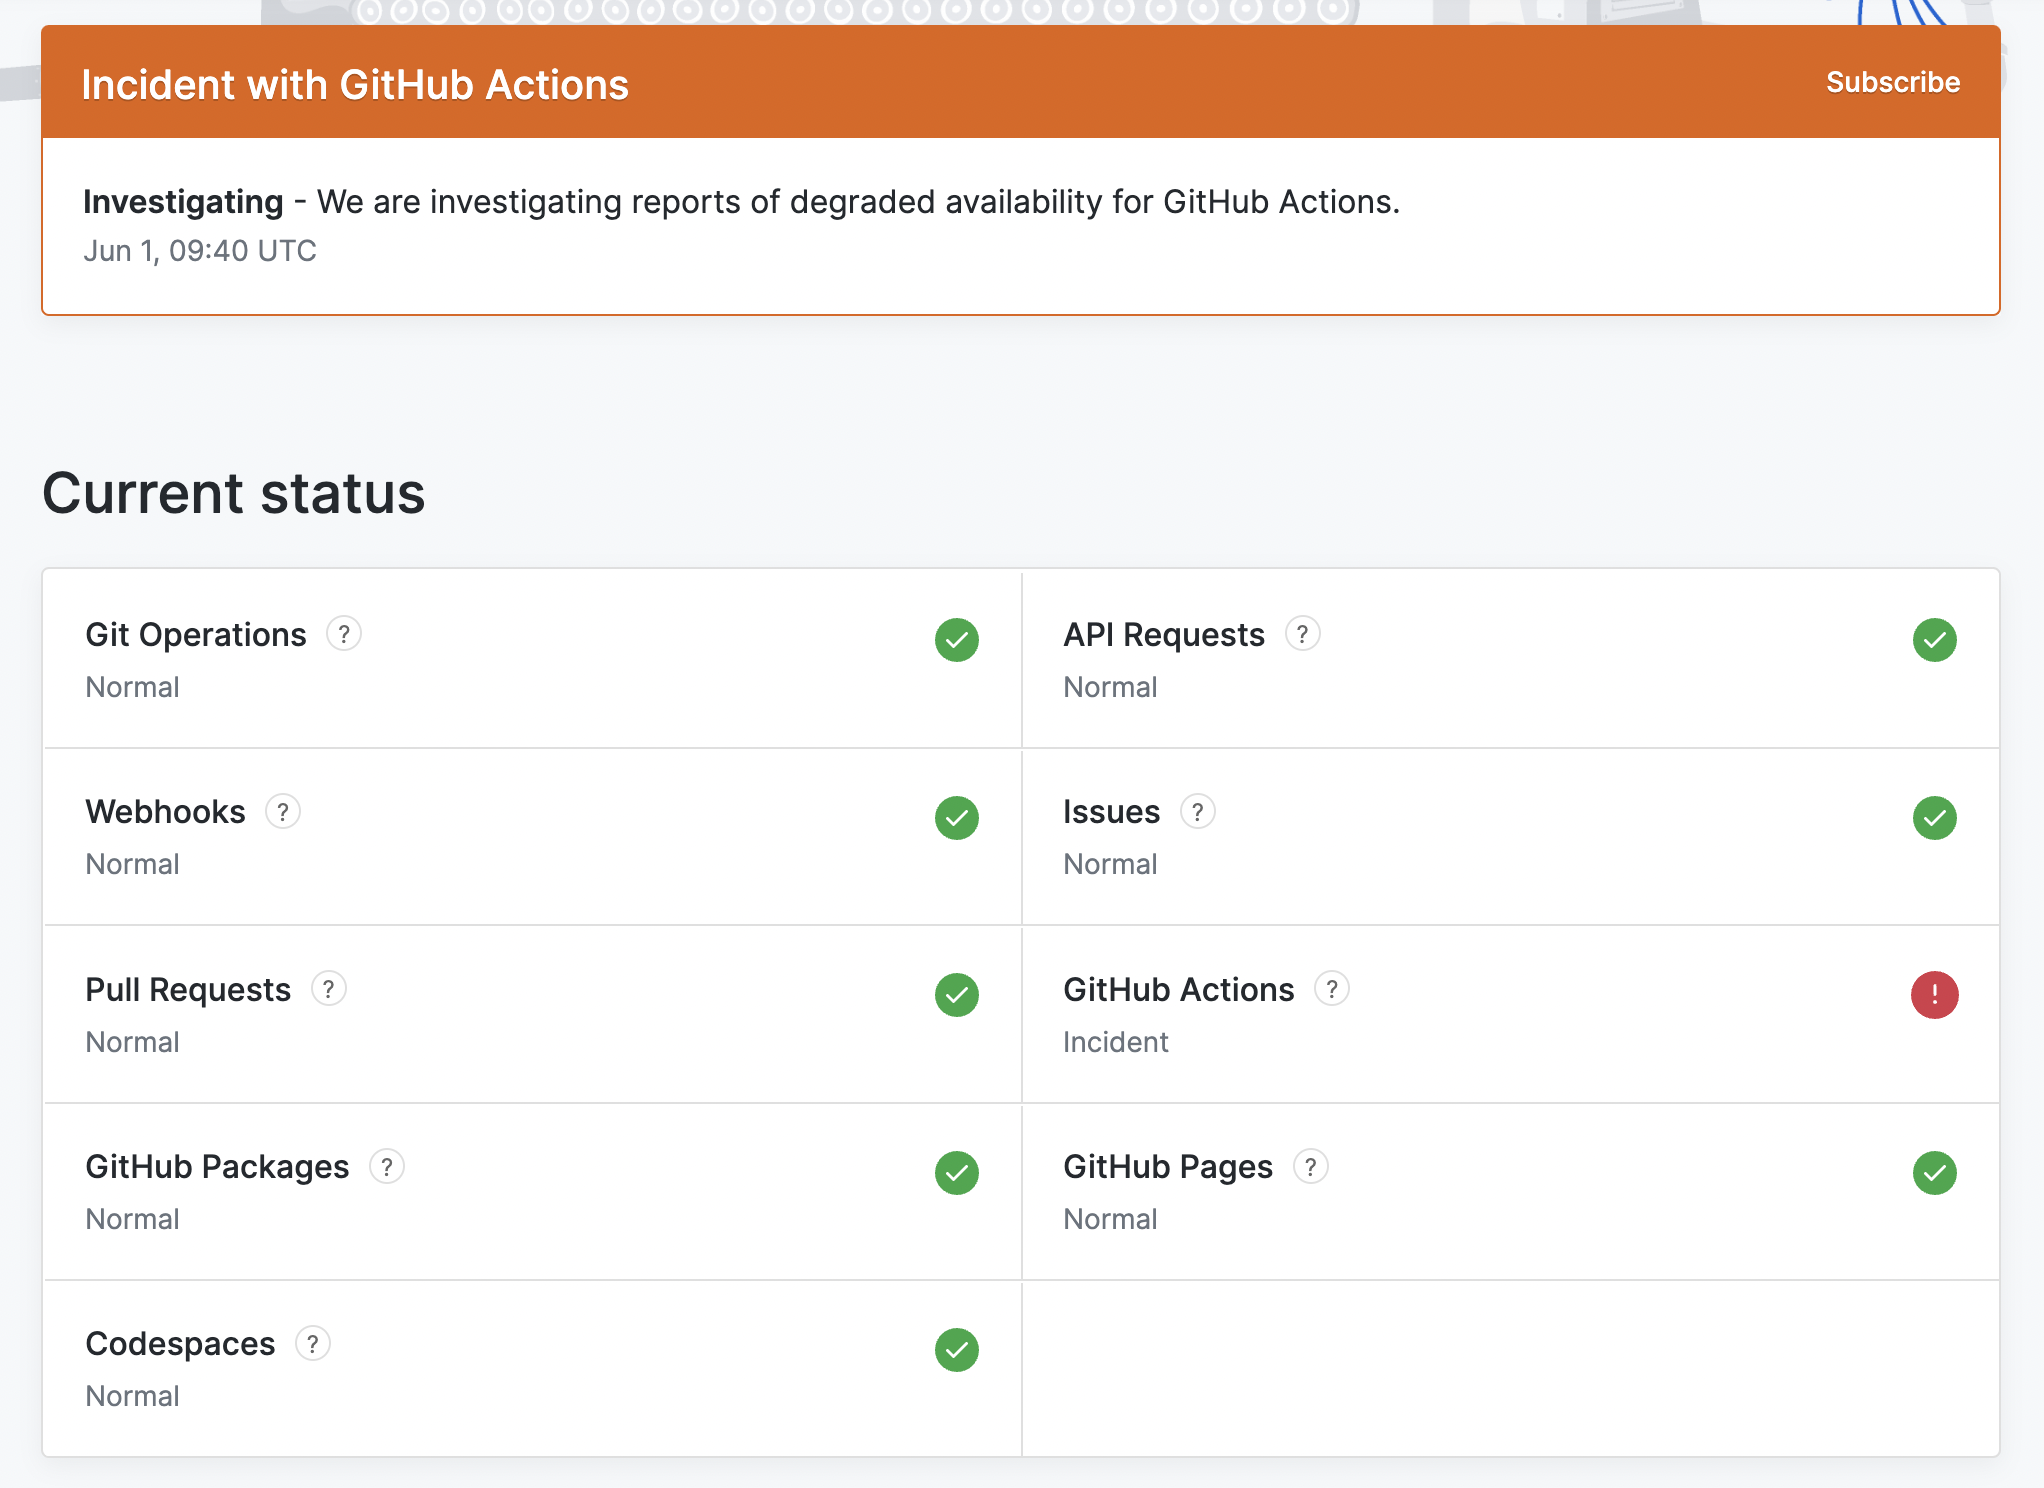The width and height of the screenshot is (2044, 1488).
Task: Click the green check for GitHub Pages
Action: (x=1935, y=1173)
